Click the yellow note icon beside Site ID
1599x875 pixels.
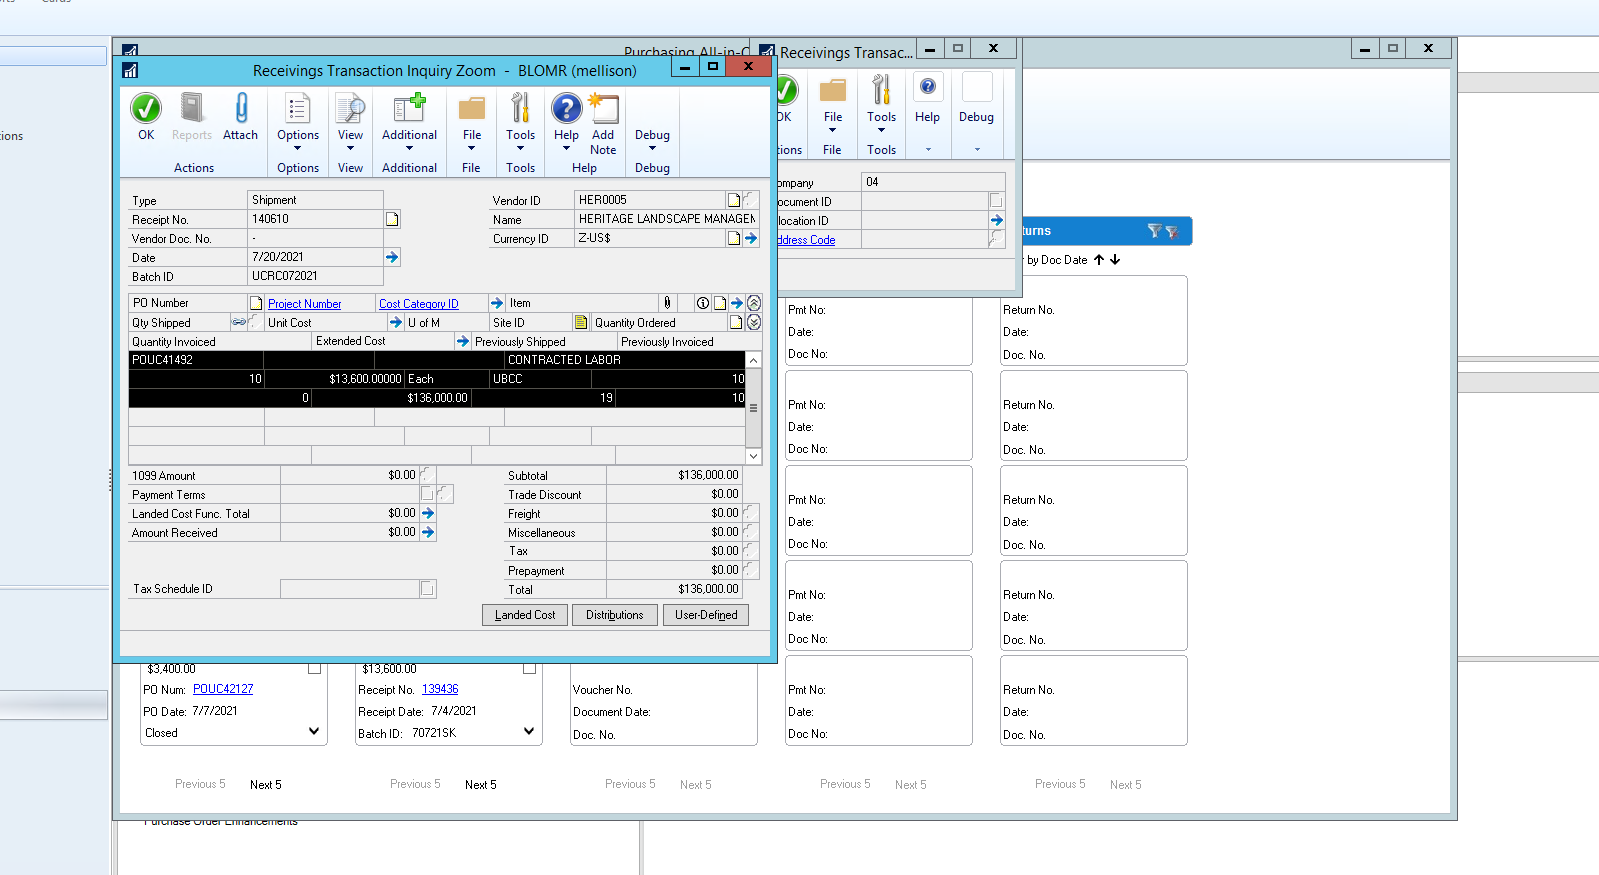point(580,322)
